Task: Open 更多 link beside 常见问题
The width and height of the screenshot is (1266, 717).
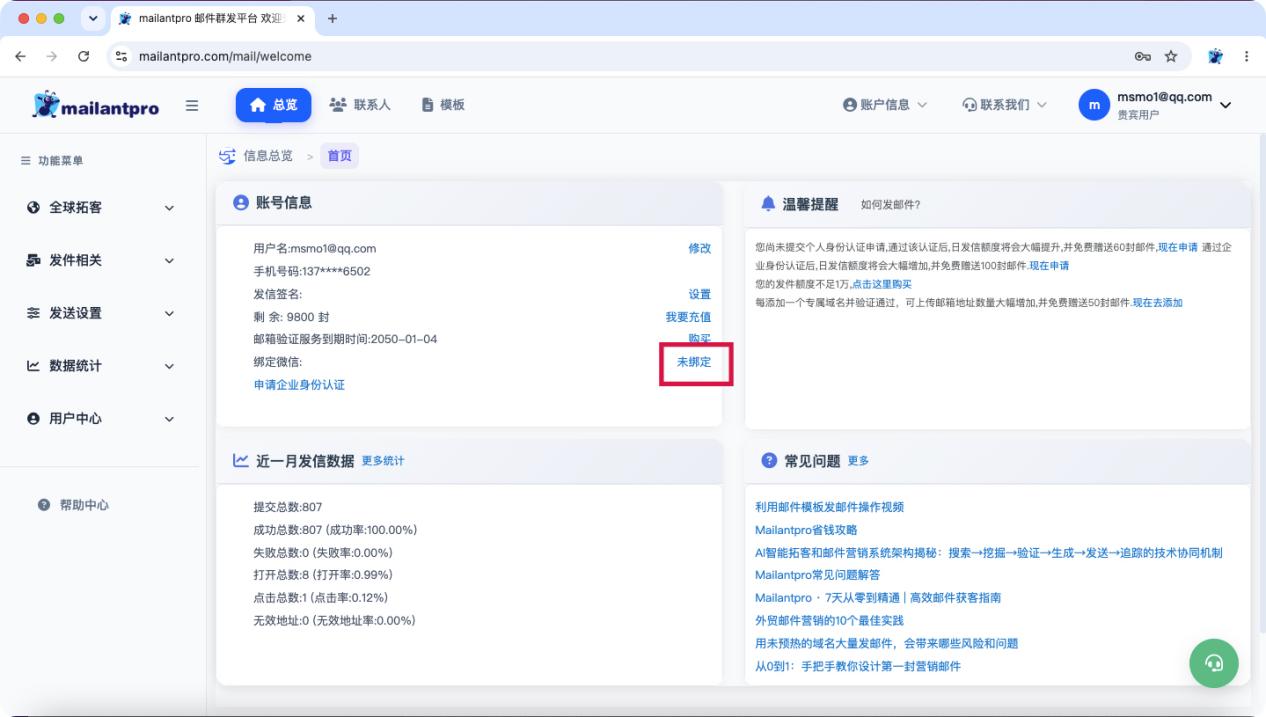Action: coord(859,460)
